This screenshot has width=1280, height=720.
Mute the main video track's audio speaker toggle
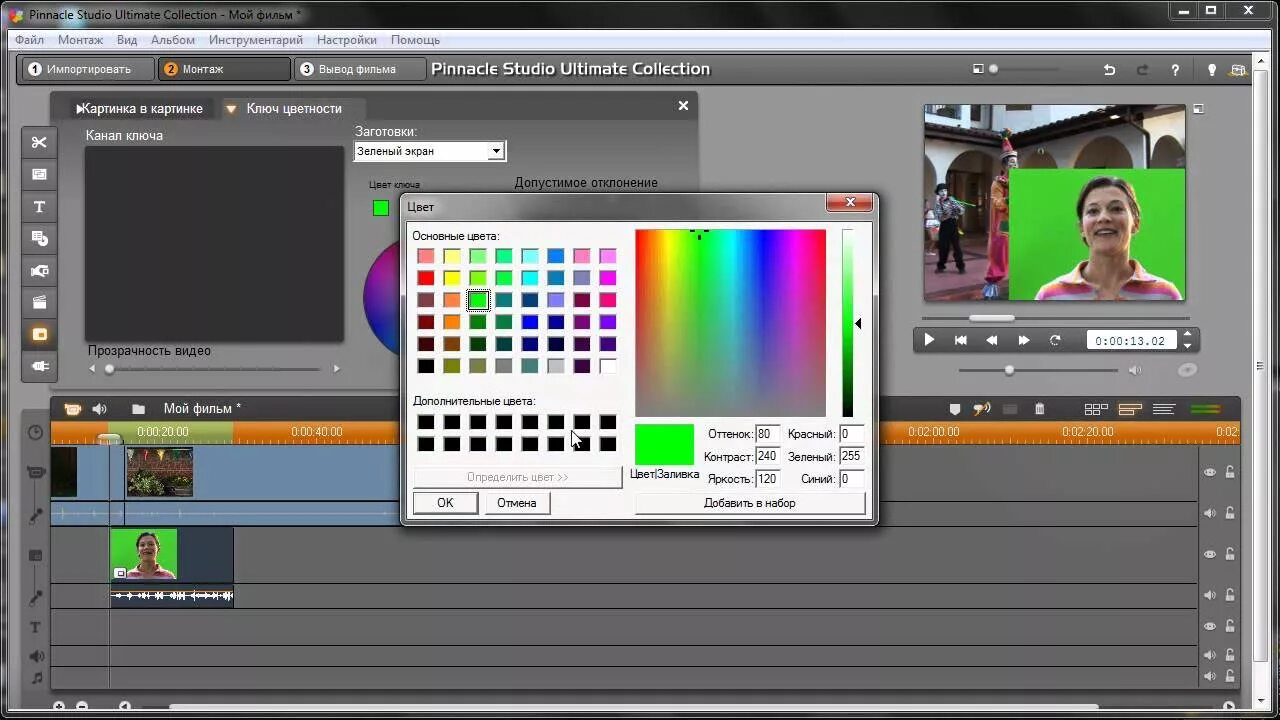(1210, 513)
